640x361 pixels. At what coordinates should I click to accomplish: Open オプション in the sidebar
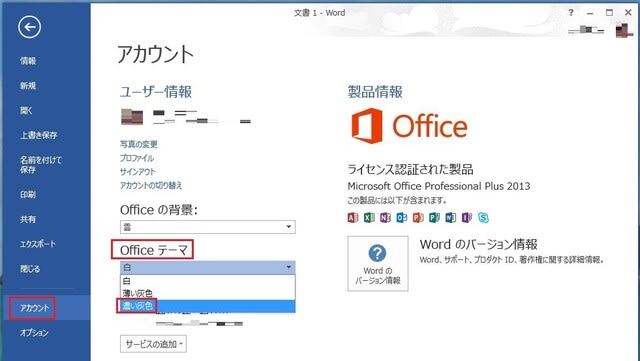coord(34,333)
